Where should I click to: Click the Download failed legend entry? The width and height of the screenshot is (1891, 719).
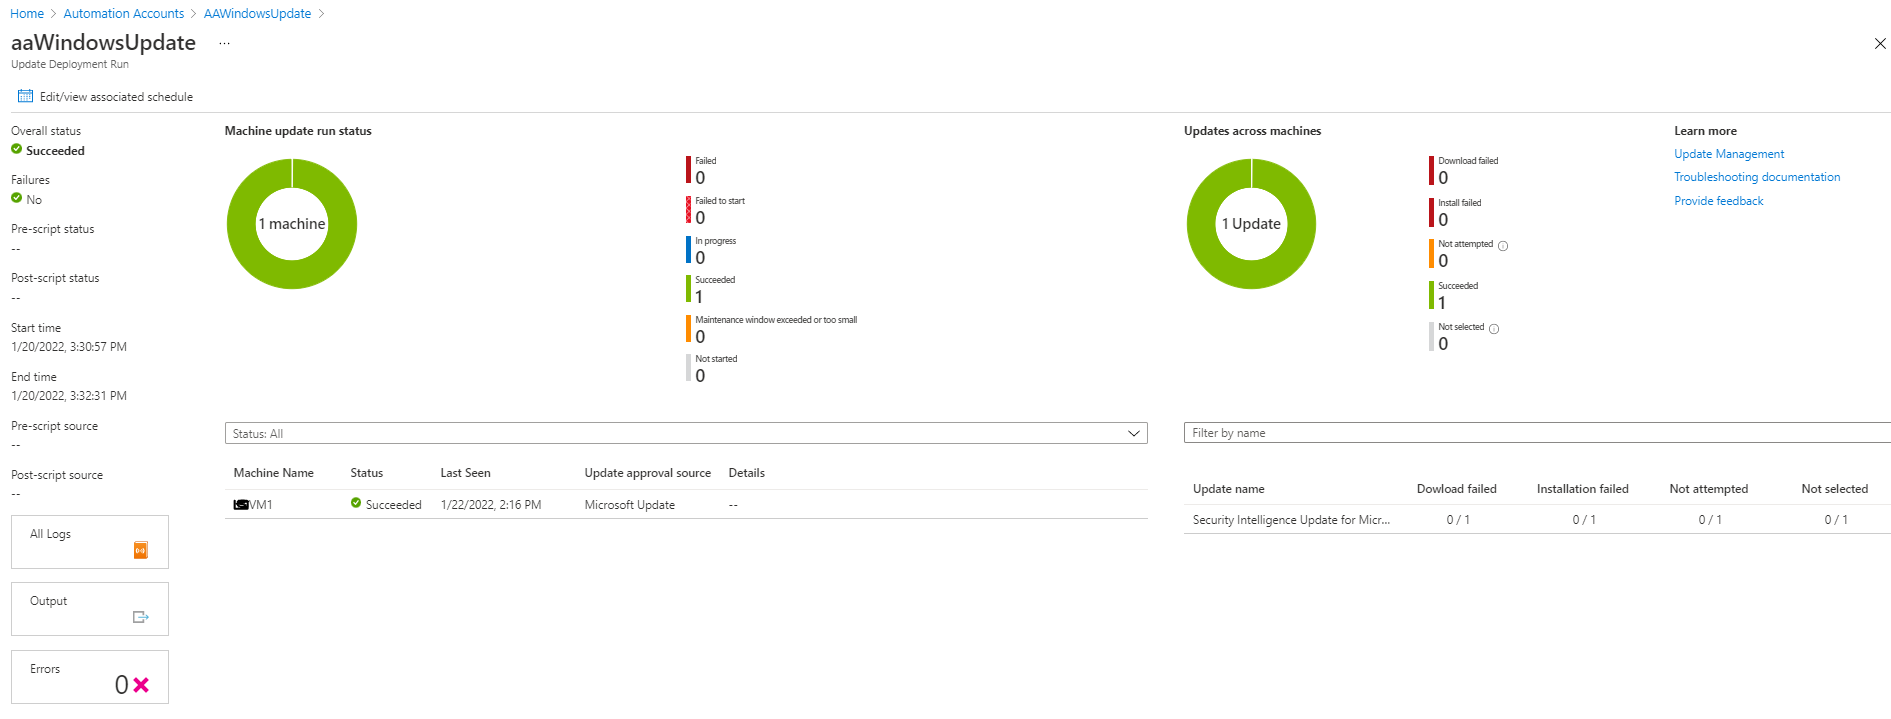(x=1464, y=171)
